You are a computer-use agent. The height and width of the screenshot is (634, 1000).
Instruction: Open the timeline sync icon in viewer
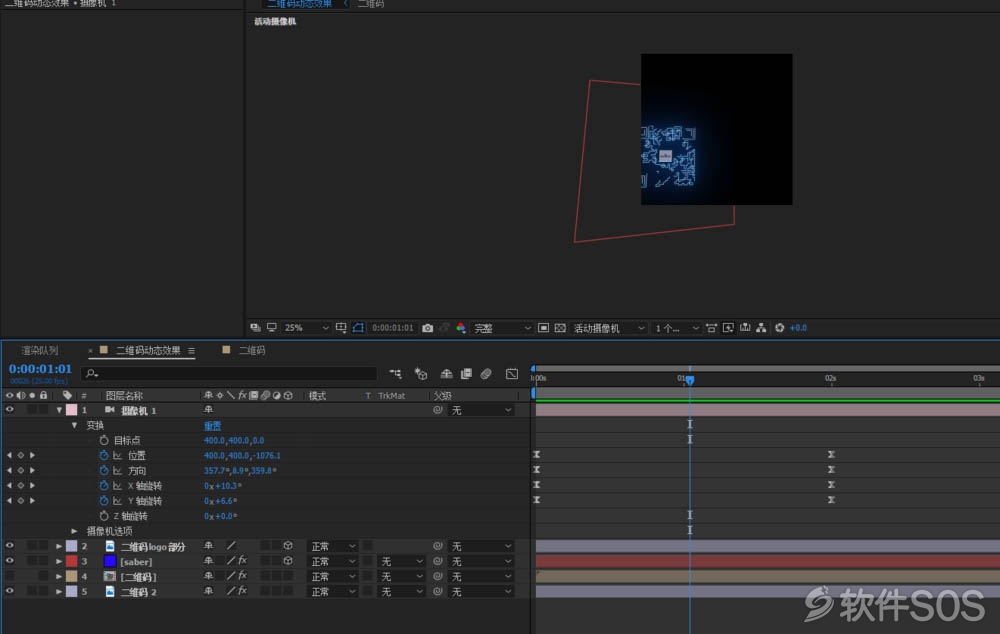point(745,328)
